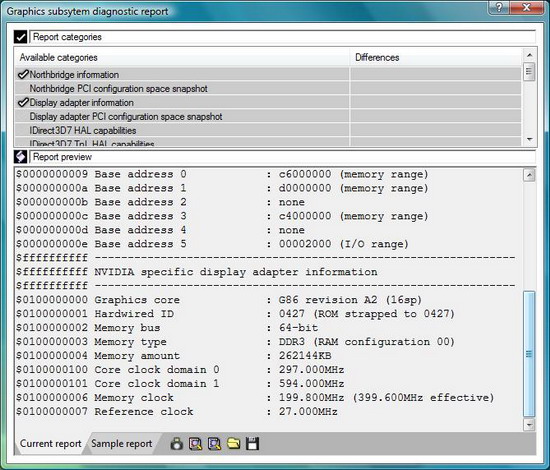The image size is (550, 470).
Task: Click the Memory type DDR3 line
Action: [235, 342]
